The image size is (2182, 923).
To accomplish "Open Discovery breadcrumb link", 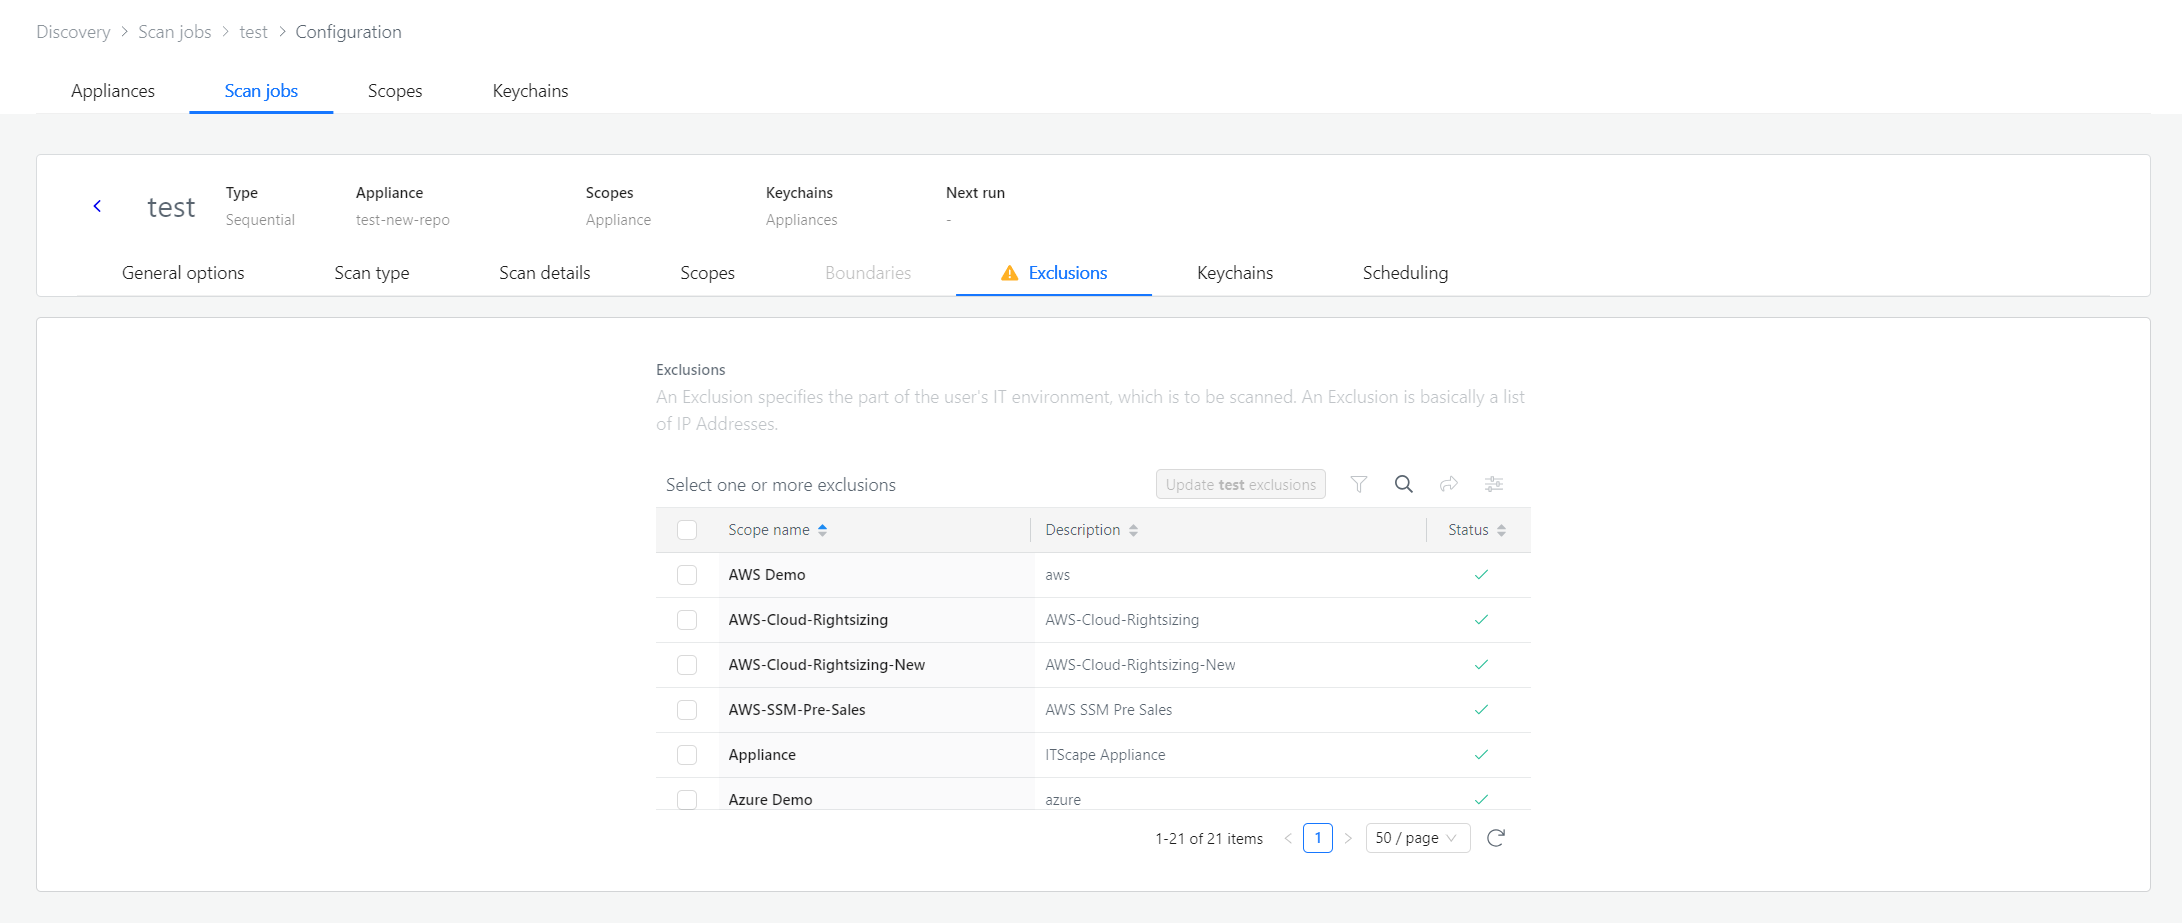I will (73, 32).
